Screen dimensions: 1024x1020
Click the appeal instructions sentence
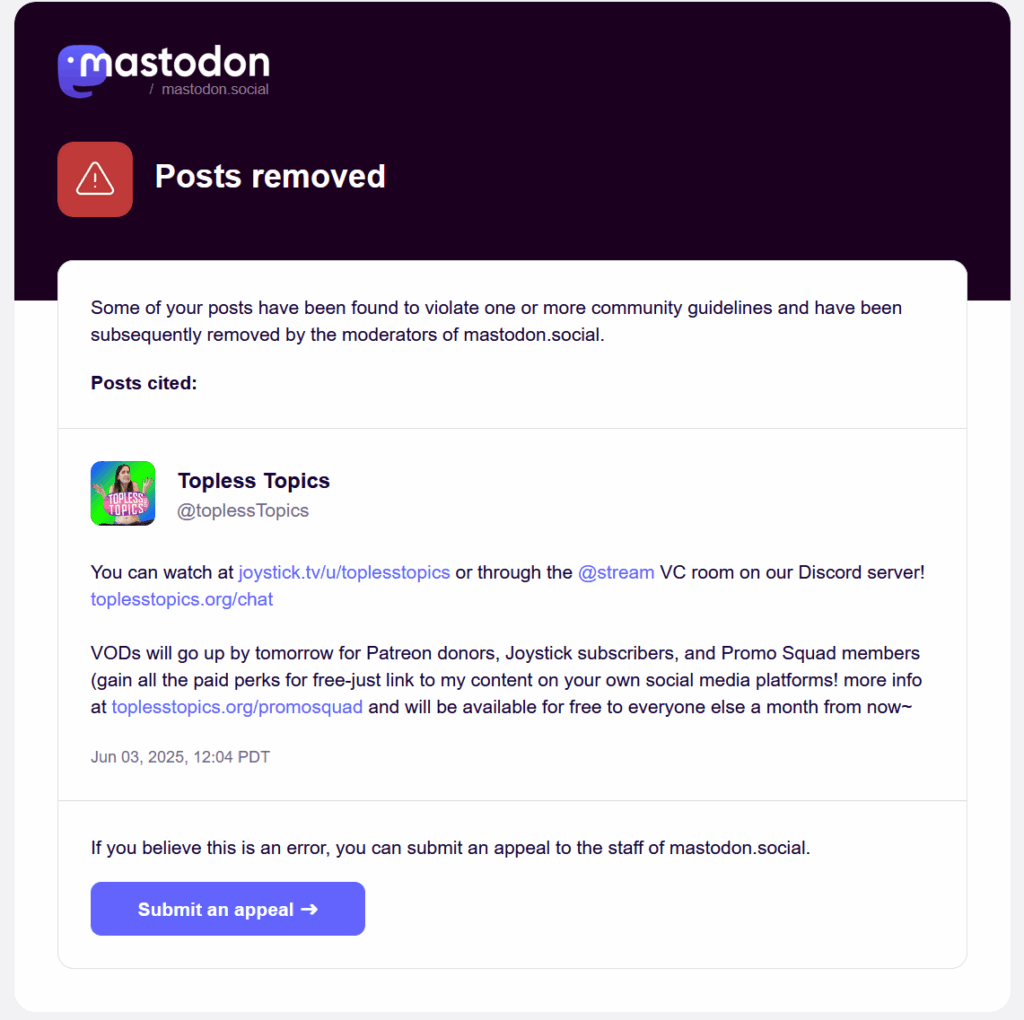point(451,848)
